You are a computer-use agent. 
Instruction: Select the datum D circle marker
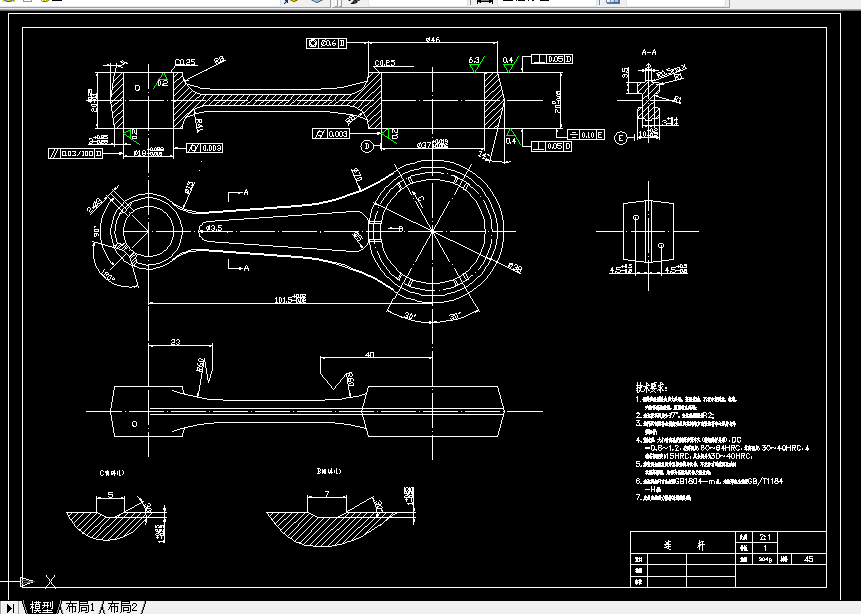pyautogui.click(x=367, y=146)
